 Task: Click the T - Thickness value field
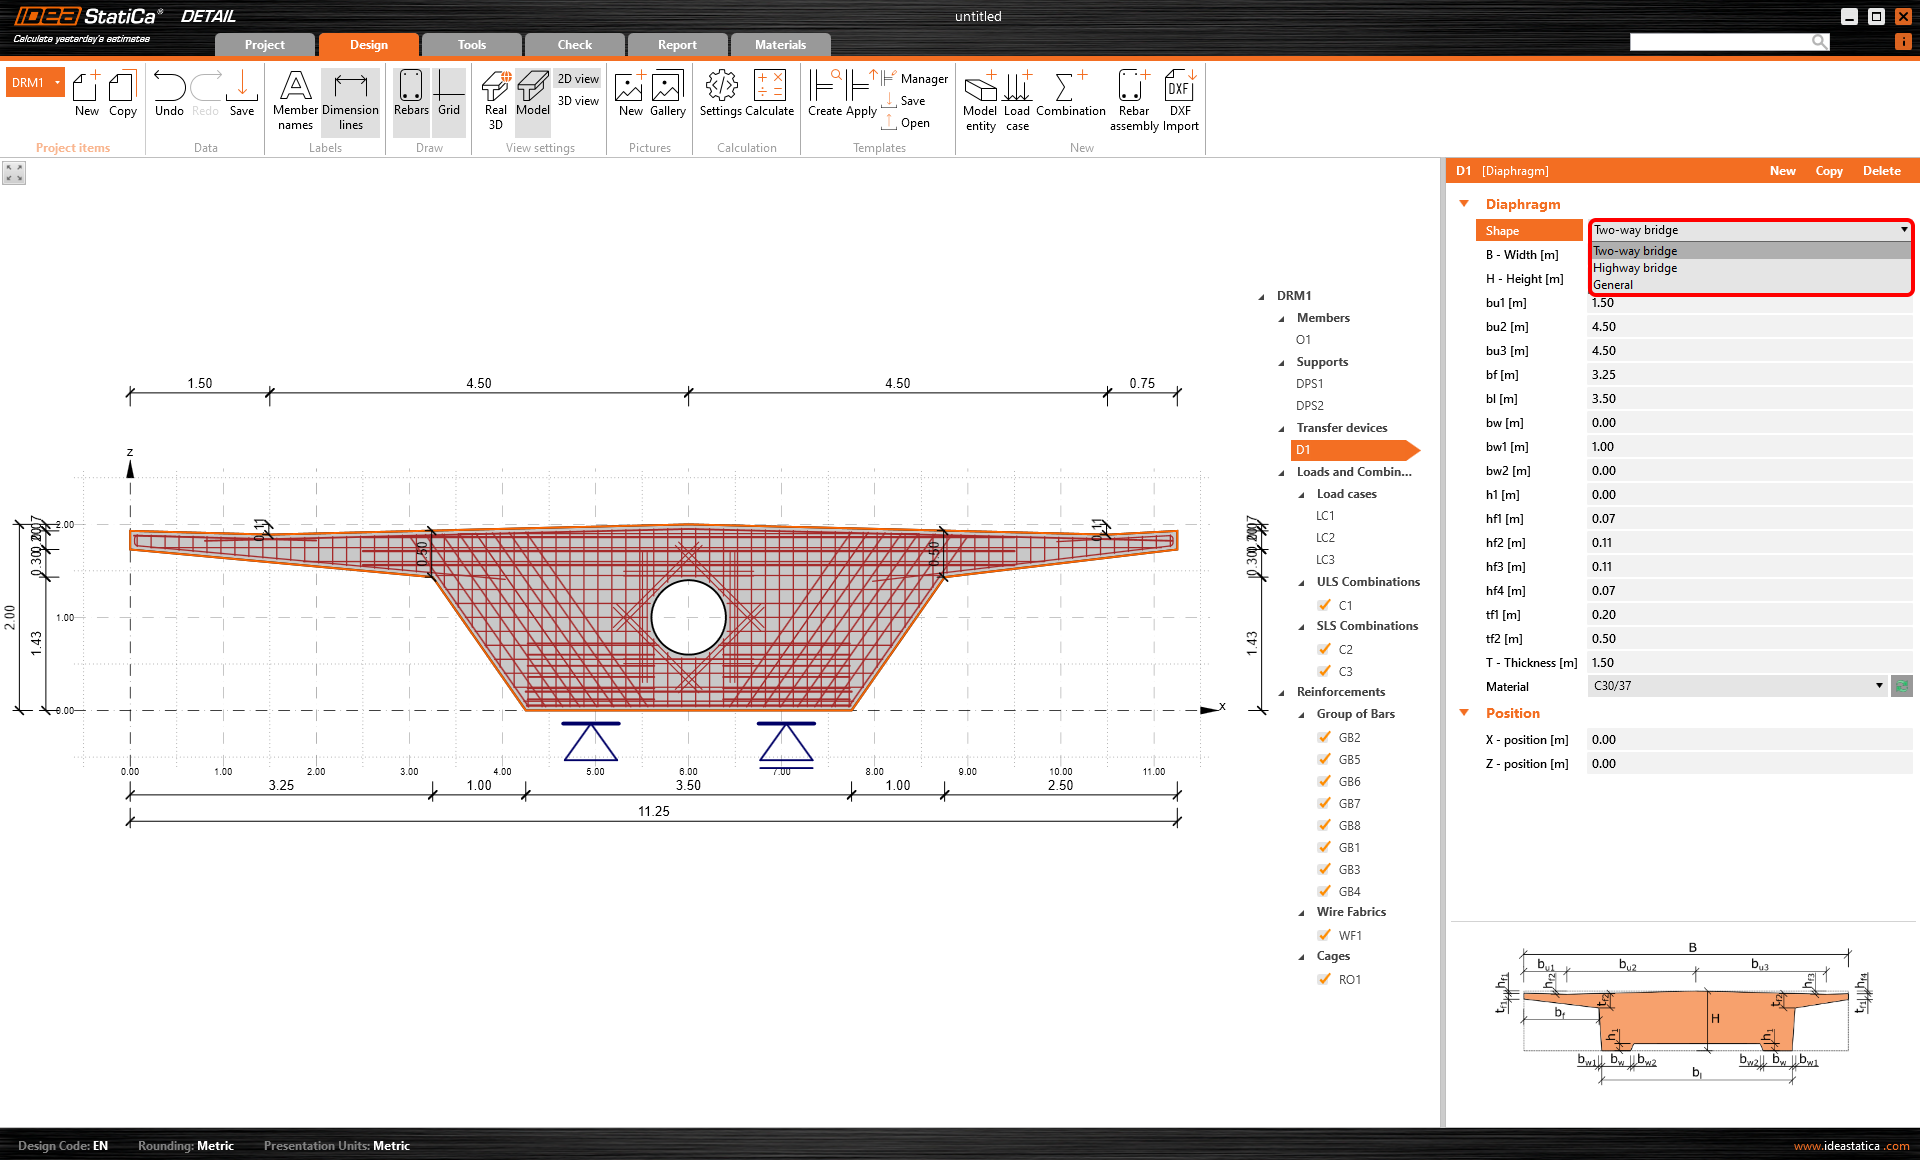[1748, 663]
